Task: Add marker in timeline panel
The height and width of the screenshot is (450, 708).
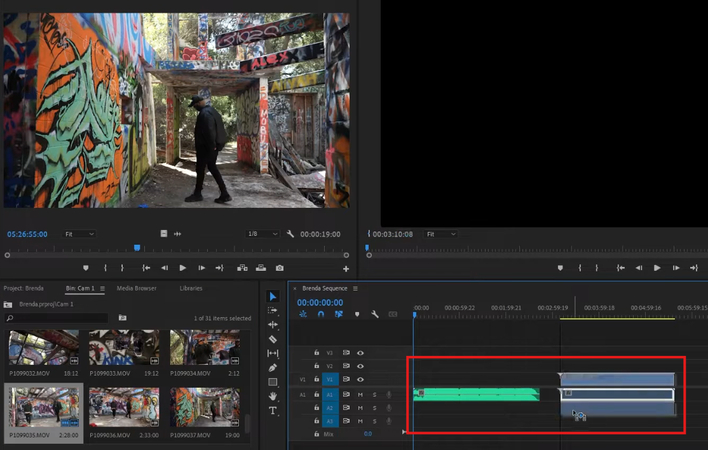Action: [x=357, y=314]
